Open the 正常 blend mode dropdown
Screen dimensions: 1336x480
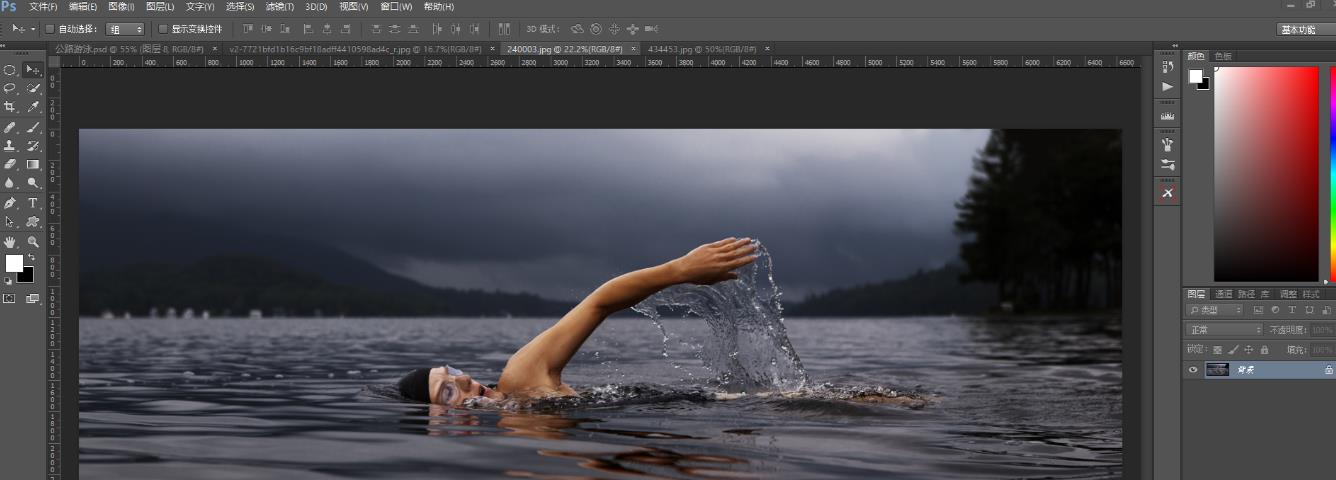click(x=1224, y=330)
